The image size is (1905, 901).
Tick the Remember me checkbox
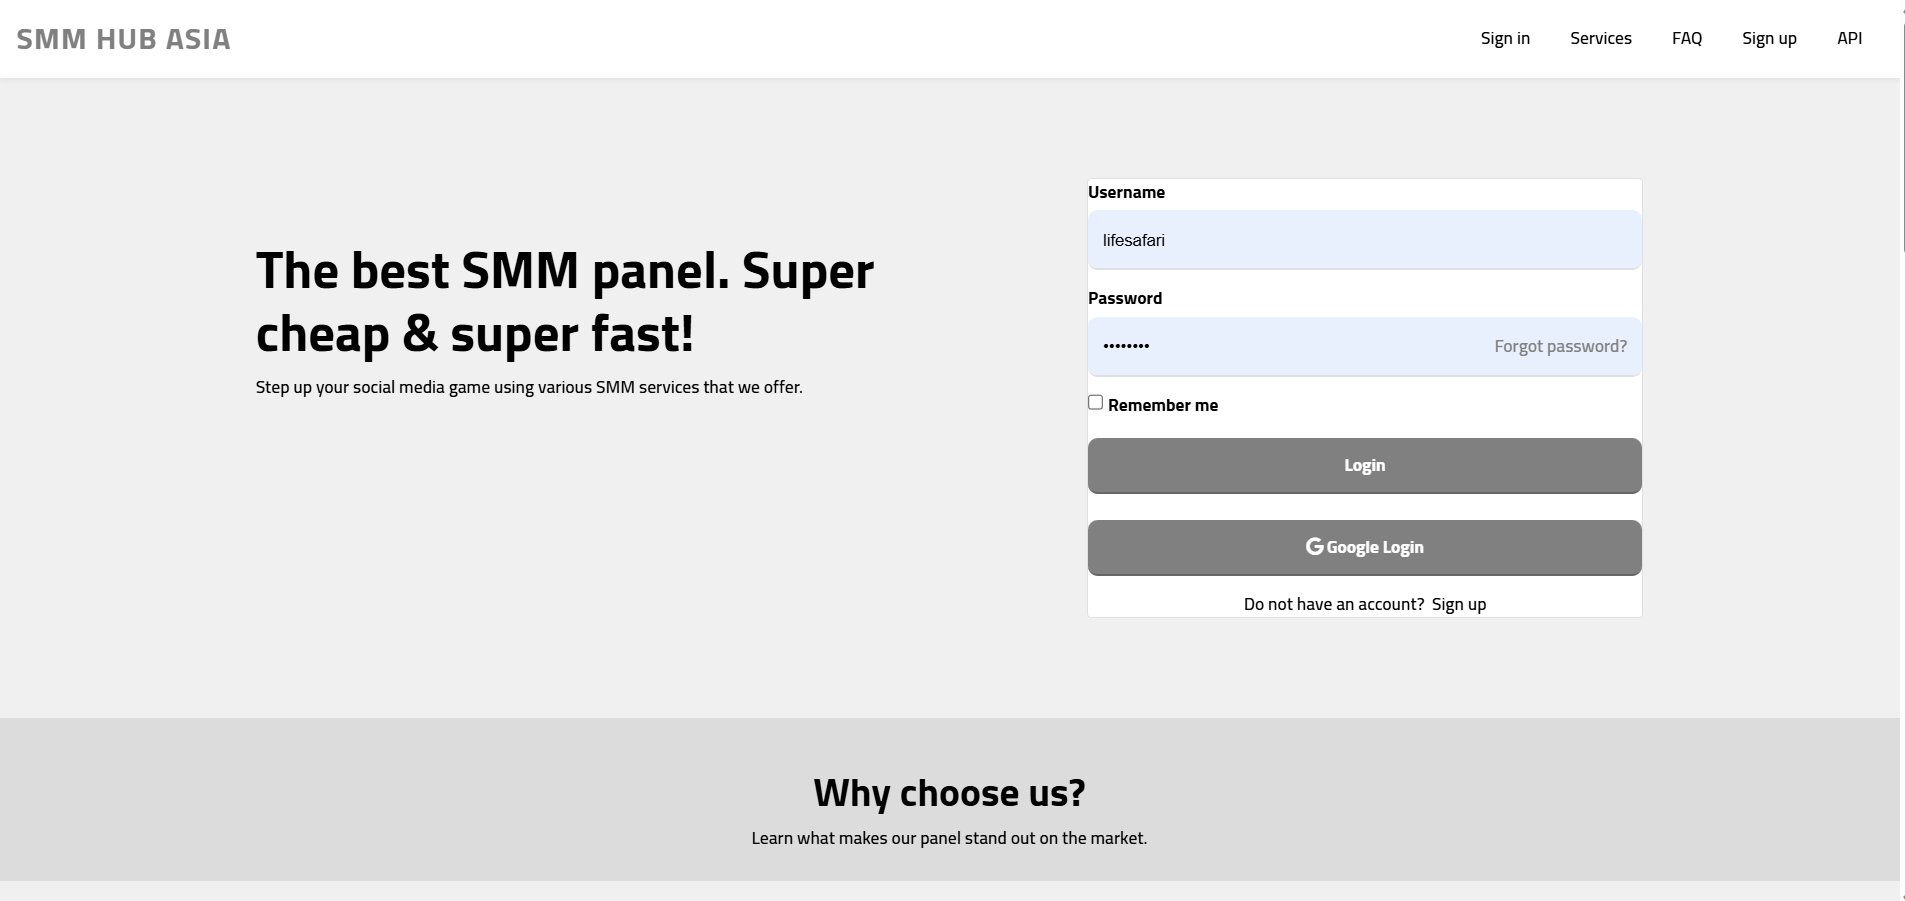point(1095,402)
